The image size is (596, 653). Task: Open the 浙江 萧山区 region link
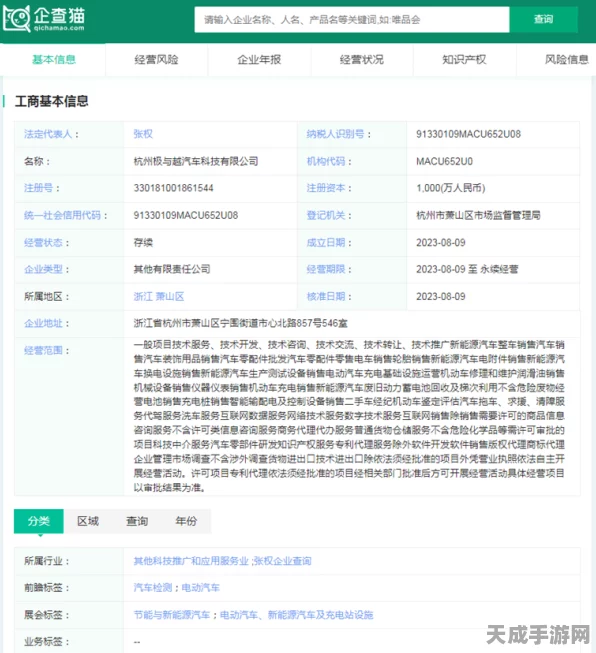pos(159,297)
